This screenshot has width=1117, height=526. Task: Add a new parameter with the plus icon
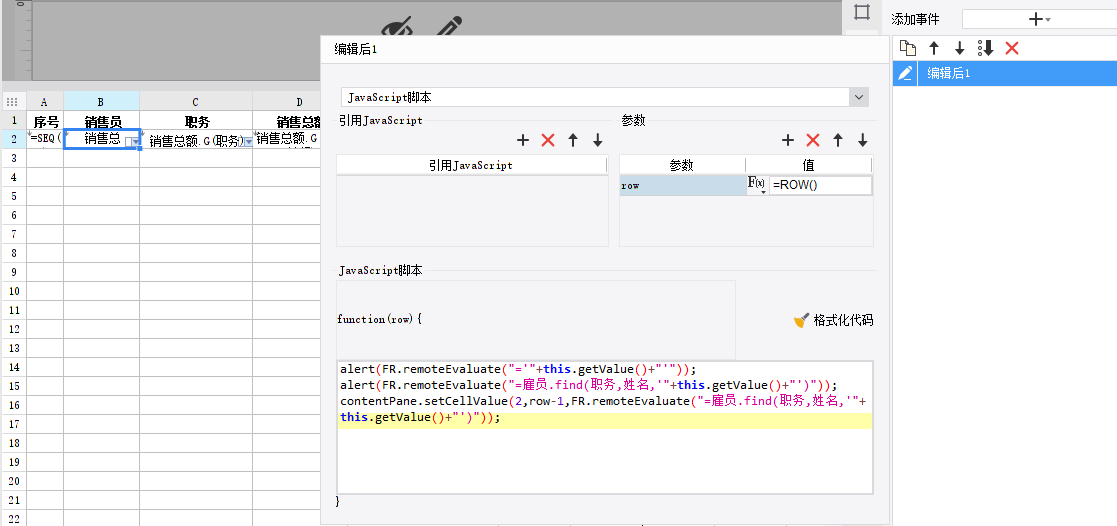click(788, 140)
